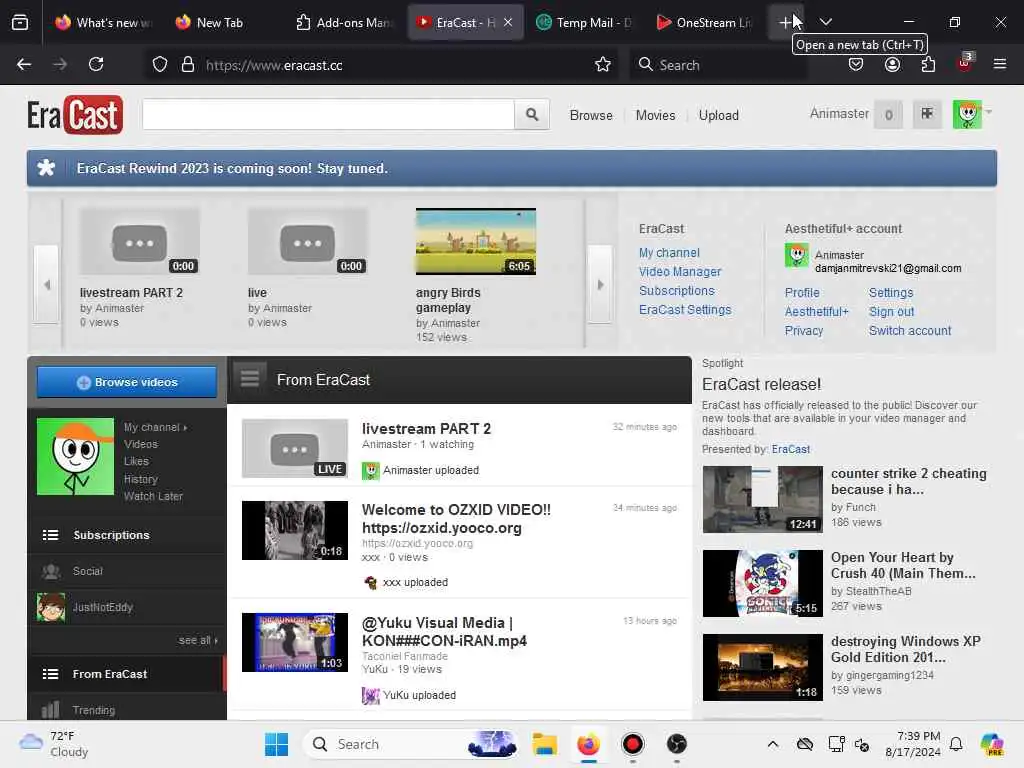The height and width of the screenshot is (768, 1024).
Task: Go back to the previous page
Action: 24,65
